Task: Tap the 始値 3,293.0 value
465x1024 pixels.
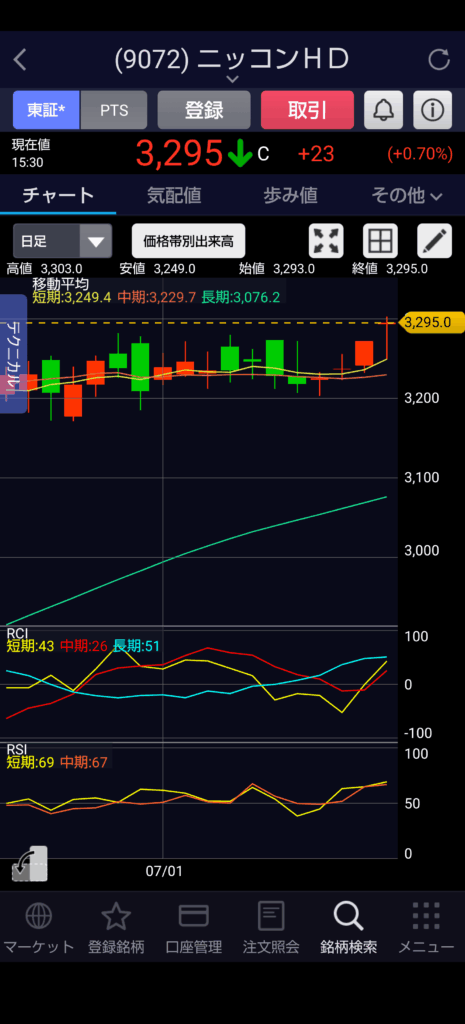Action: [x=276, y=268]
